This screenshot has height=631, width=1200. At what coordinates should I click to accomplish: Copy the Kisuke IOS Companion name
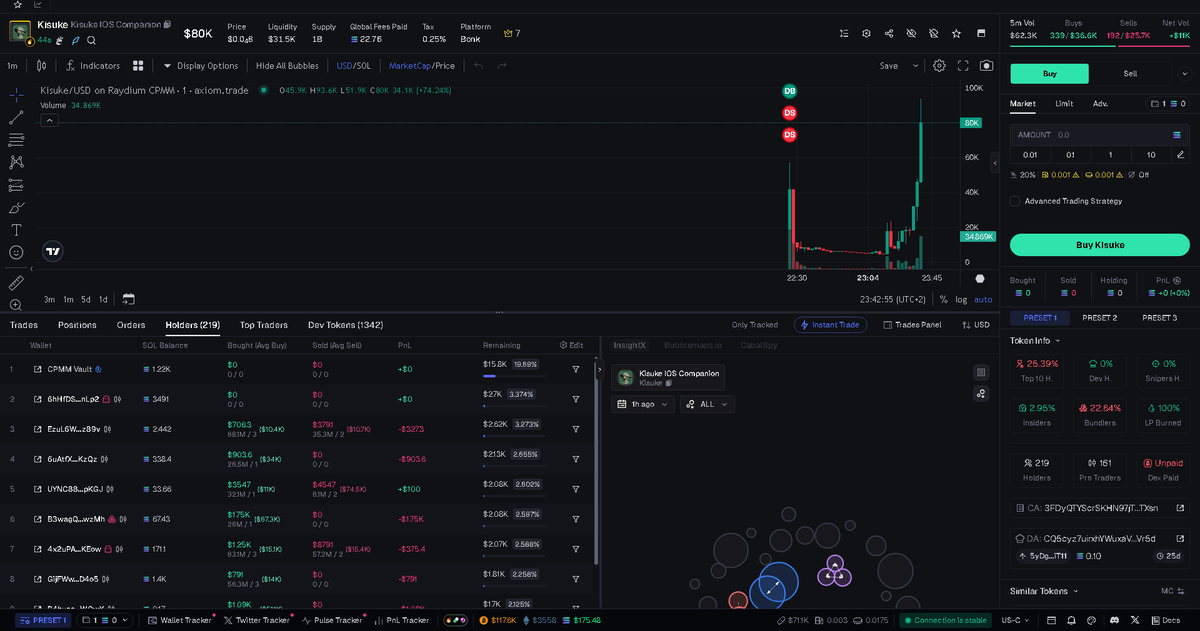(167, 24)
